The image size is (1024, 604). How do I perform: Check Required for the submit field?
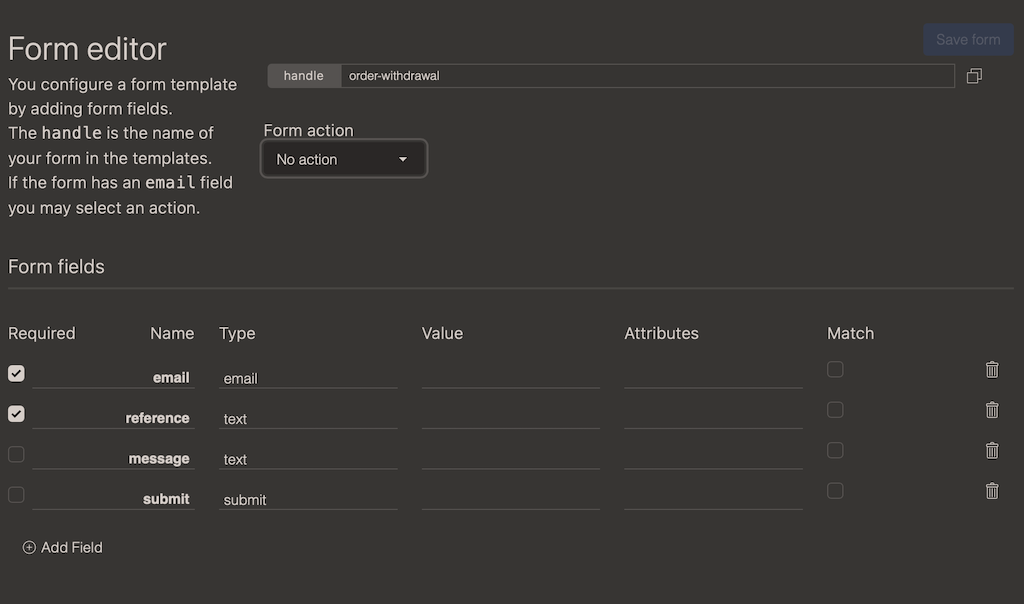tap(16, 495)
